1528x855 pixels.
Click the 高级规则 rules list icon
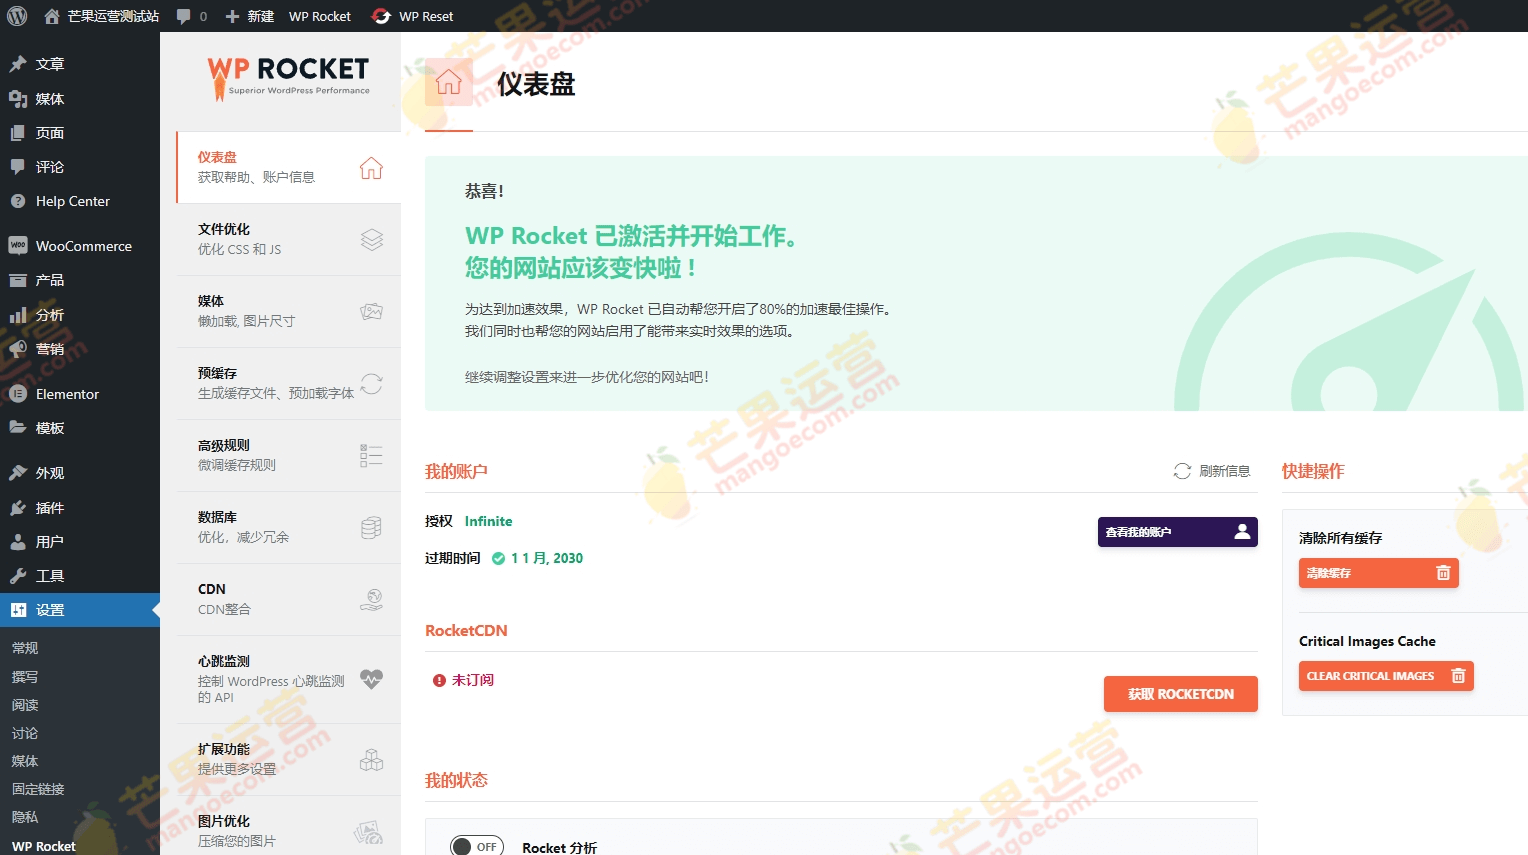click(x=371, y=455)
